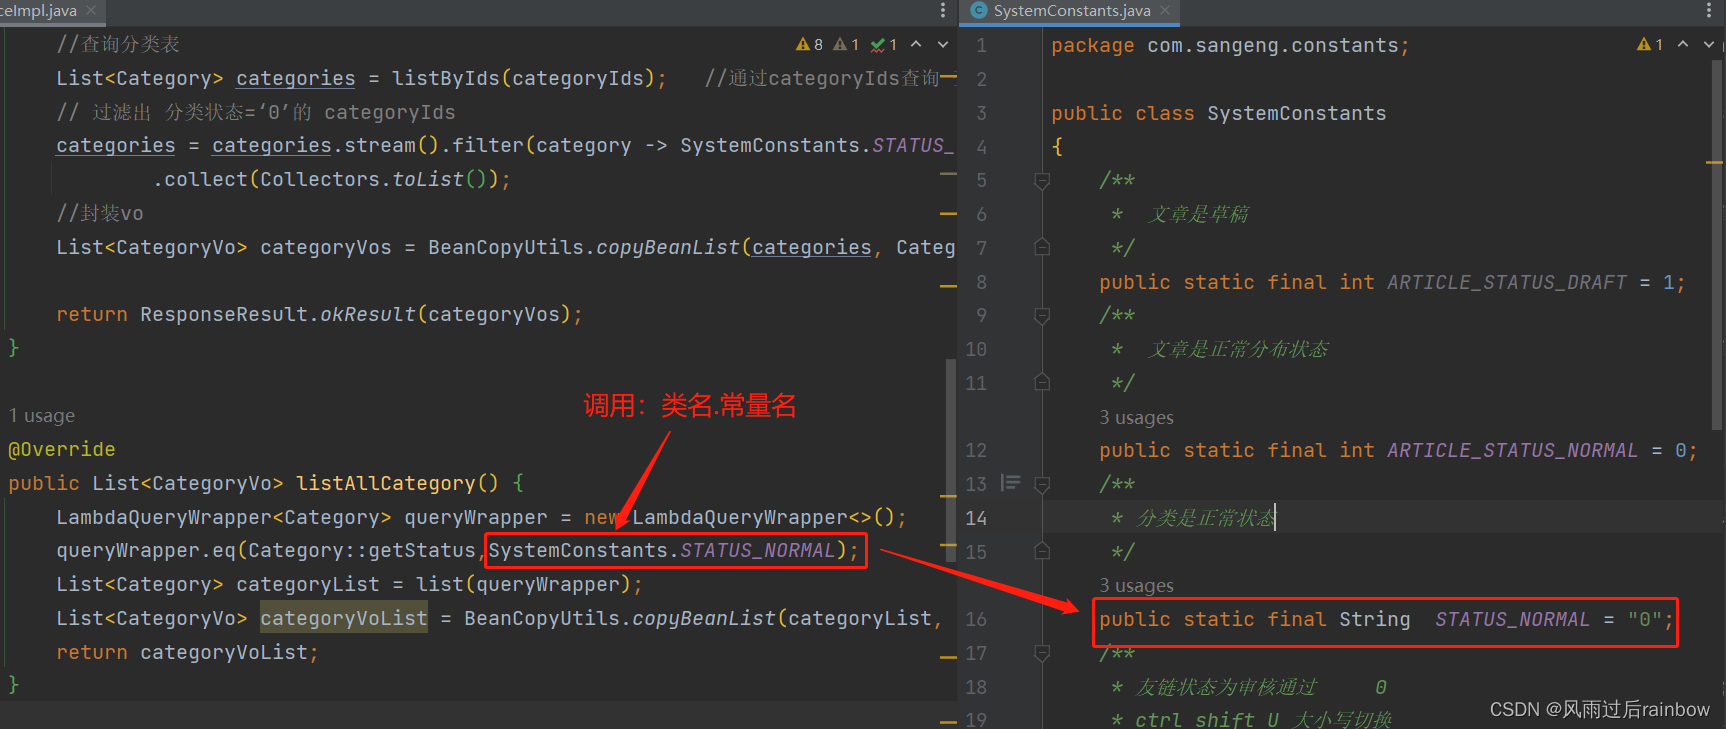Click line number 8 in the gutter

(981, 282)
